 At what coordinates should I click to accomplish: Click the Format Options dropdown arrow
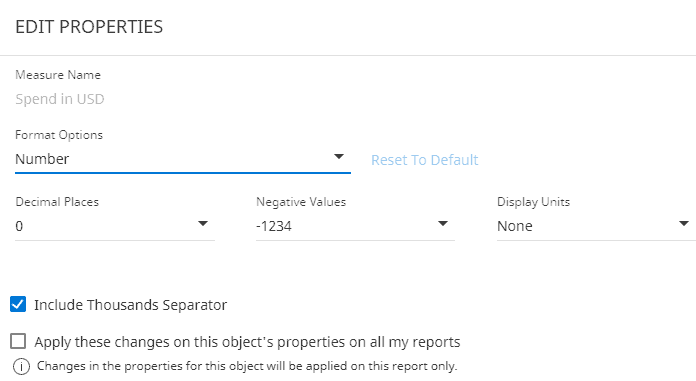point(339,157)
